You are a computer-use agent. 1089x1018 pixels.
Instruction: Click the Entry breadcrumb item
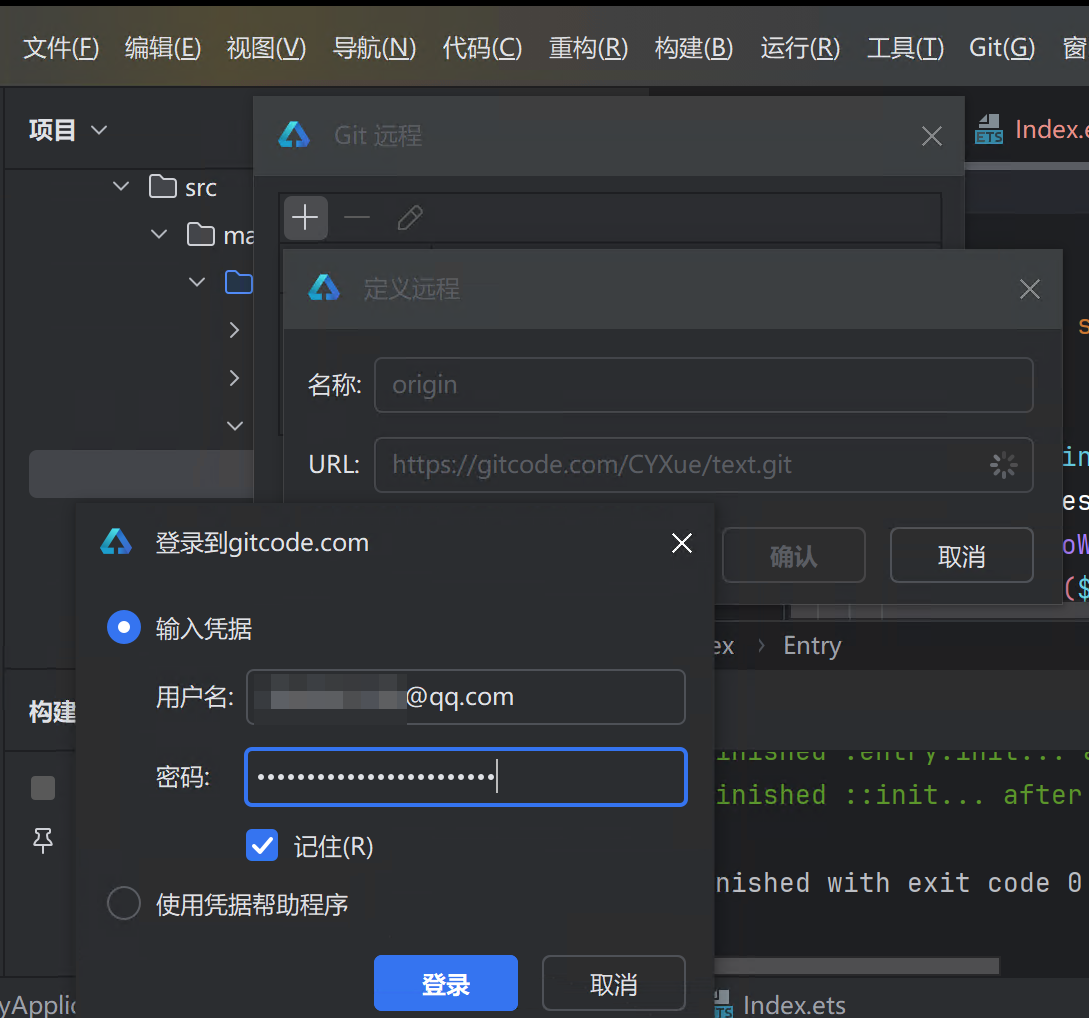[813, 646]
